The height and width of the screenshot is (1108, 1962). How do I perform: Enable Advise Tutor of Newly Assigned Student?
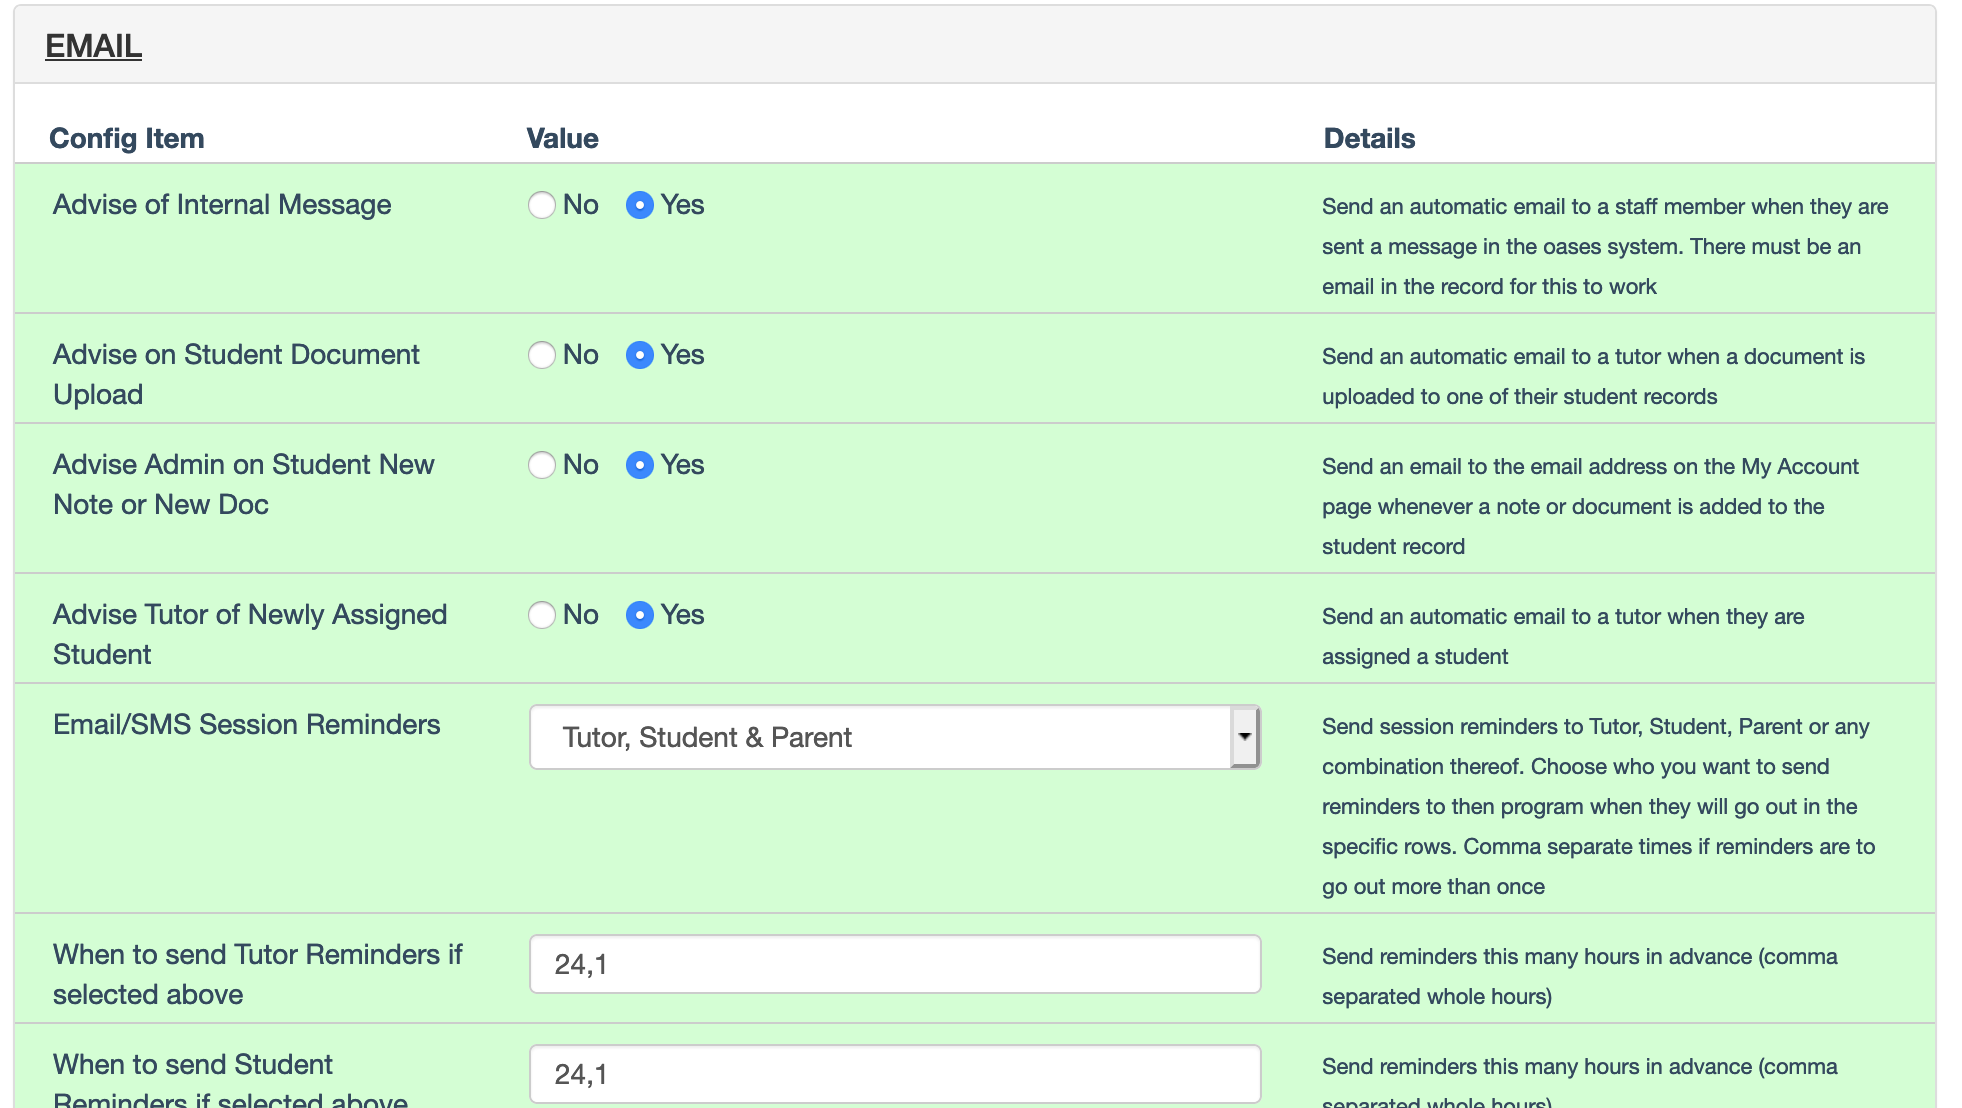640,615
